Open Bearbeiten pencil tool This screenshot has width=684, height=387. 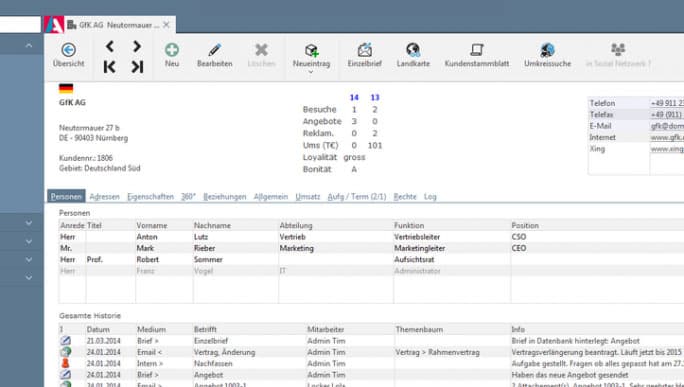[215, 55]
